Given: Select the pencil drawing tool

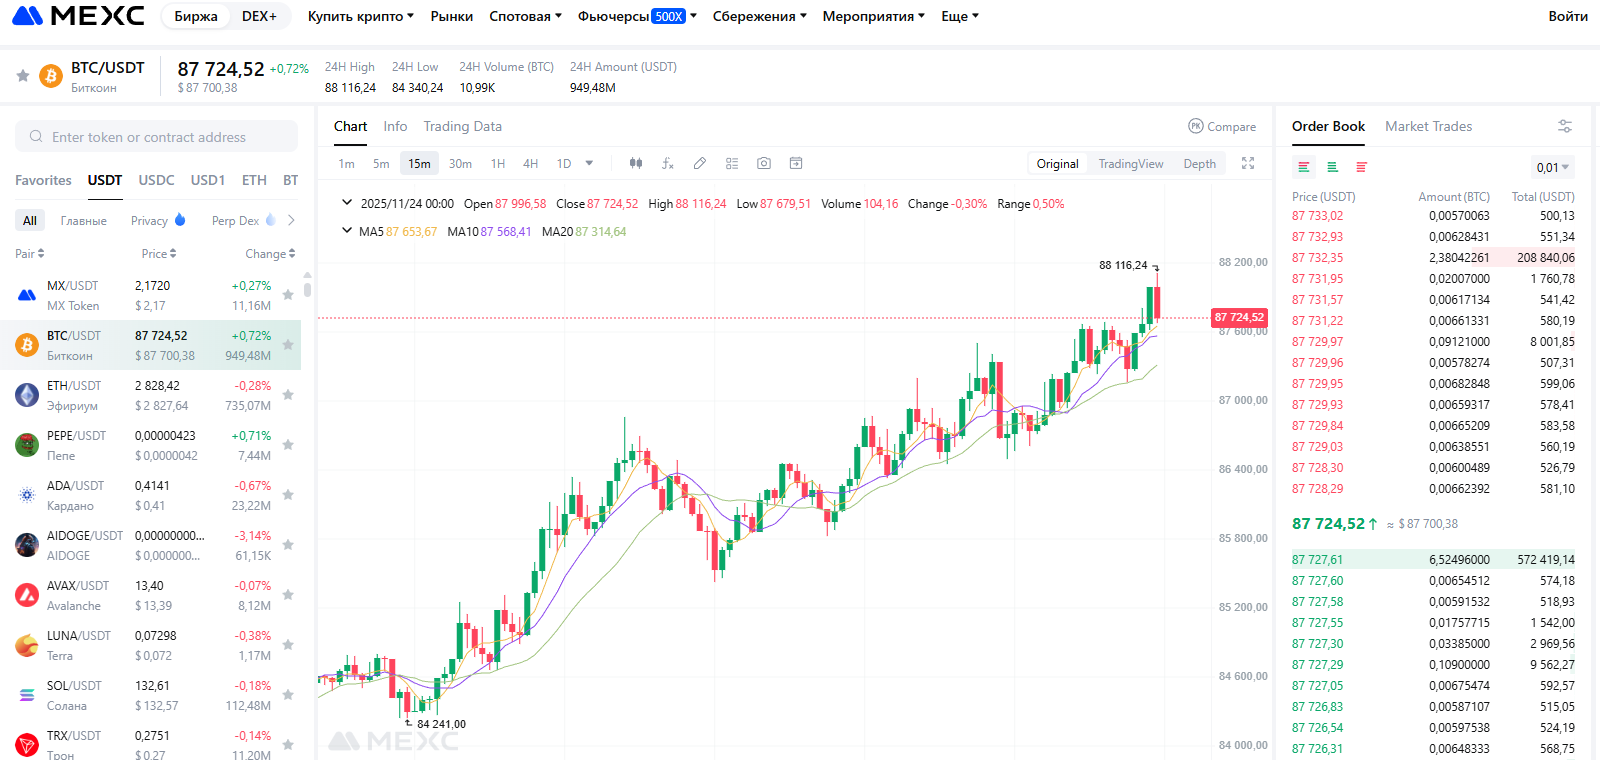Looking at the screenshot, I should pyautogui.click(x=700, y=164).
